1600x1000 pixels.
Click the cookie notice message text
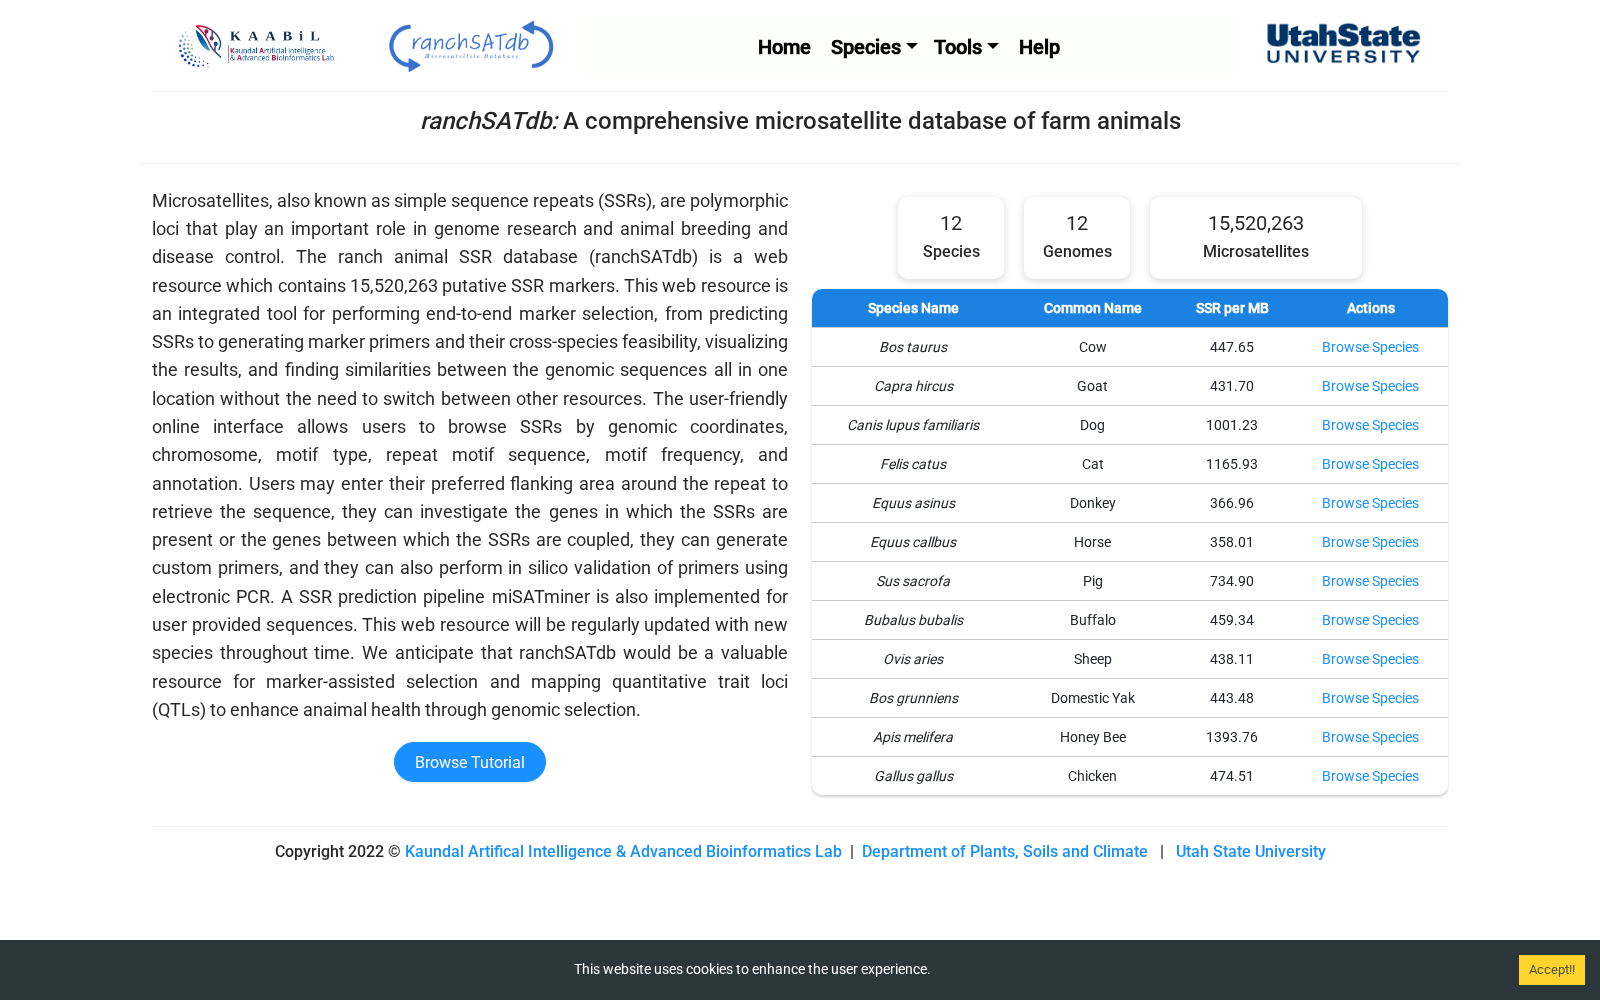(752, 969)
